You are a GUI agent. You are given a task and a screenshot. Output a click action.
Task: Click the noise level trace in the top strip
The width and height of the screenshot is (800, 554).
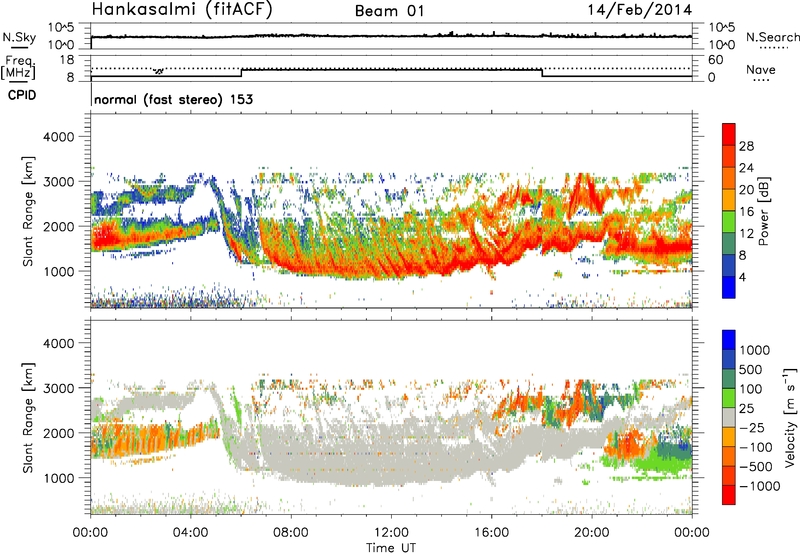[x=391, y=36]
